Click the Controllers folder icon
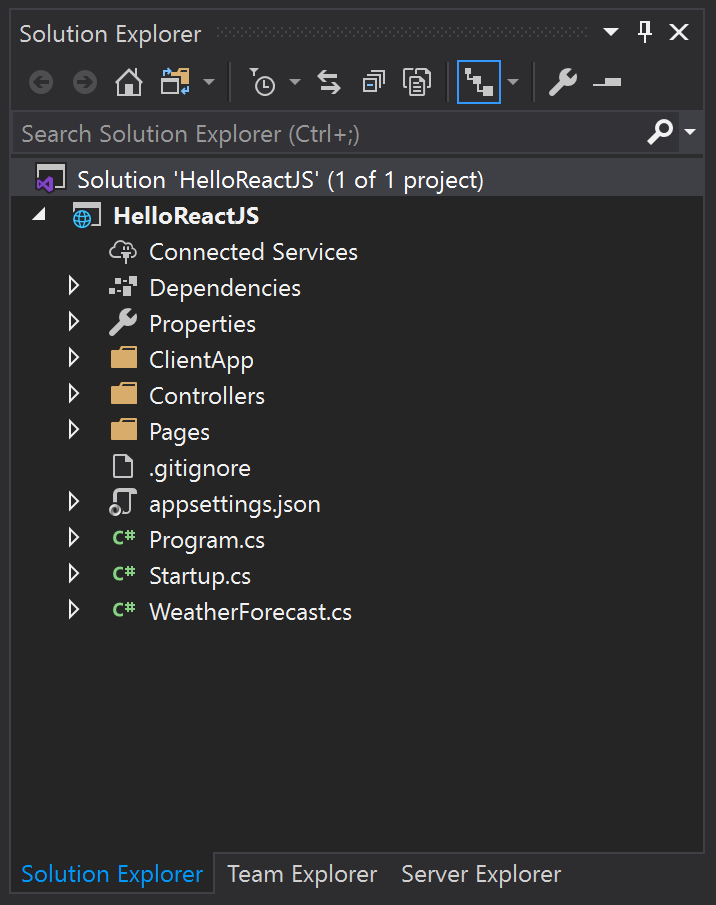The height and width of the screenshot is (905, 716). [x=124, y=394]
